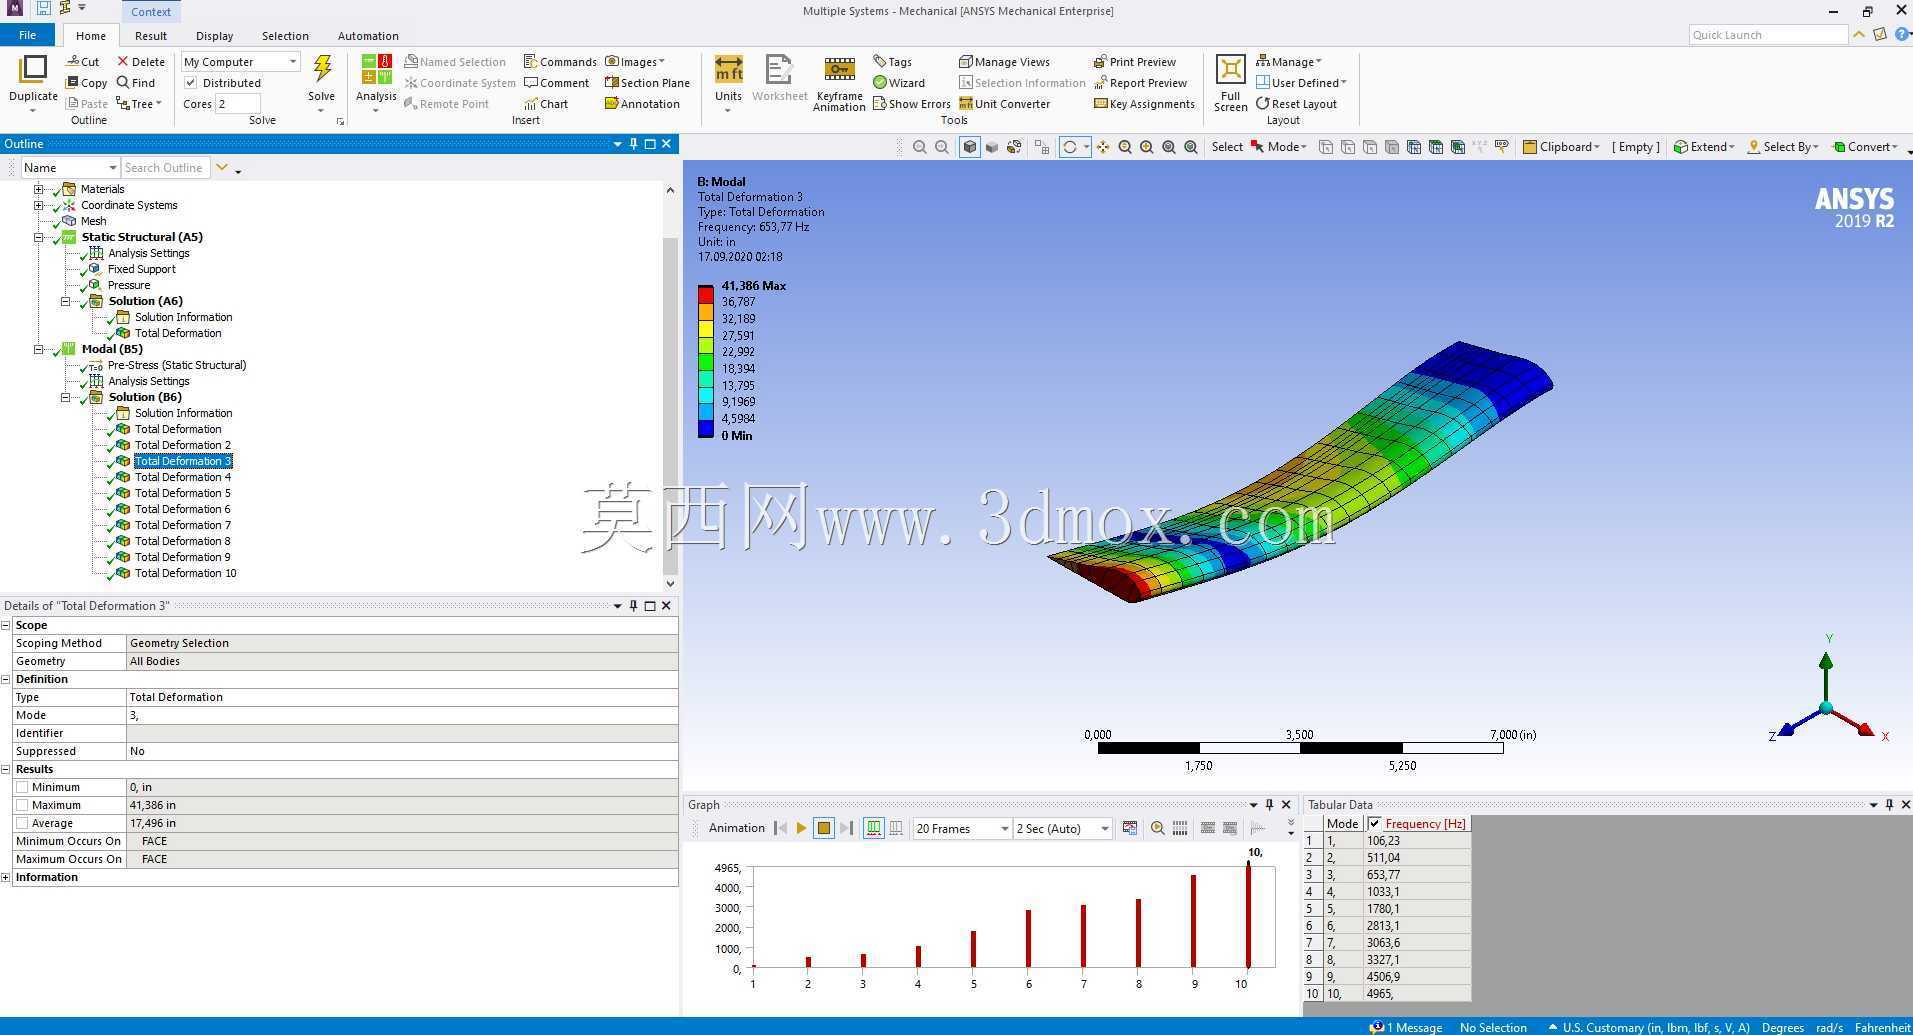Click the Reset Layout button
Screen dimensions: 1913x1035
point(1297,104)
